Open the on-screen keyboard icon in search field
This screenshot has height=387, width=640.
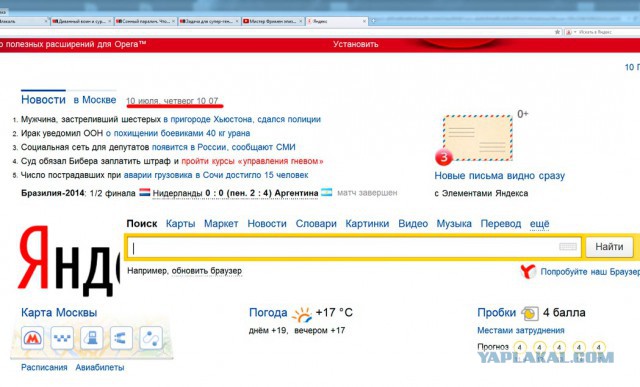(568, 247)
